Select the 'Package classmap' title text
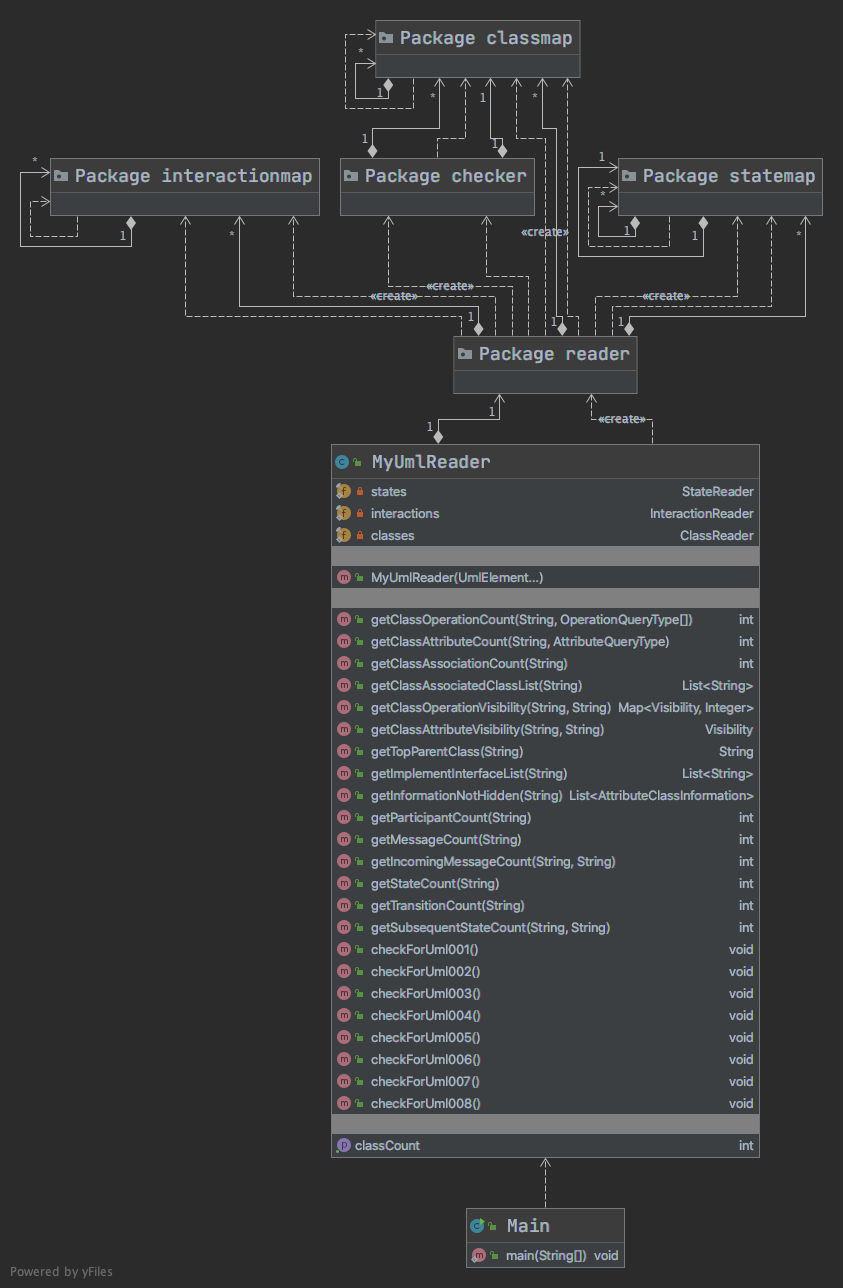This screenshot has height=1288, width=843. pos(486,38)
